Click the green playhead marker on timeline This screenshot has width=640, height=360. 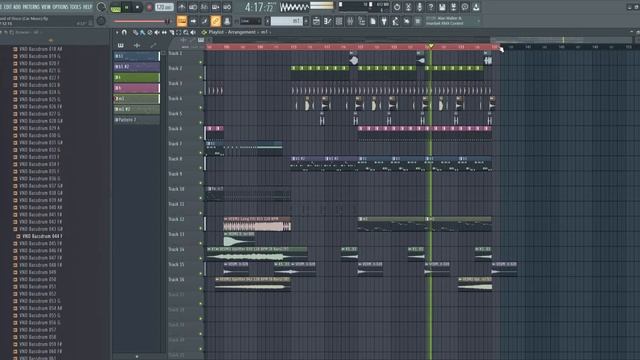click(430, 46)
